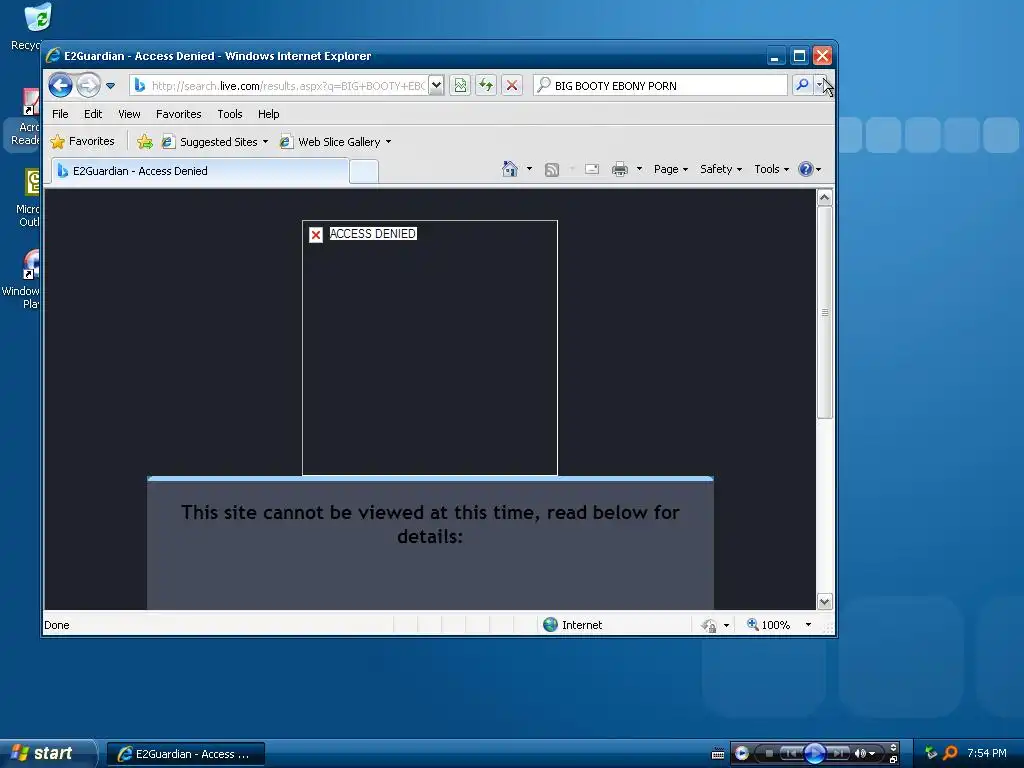Click the Refresh page icon
Viewport: 1024px width, 768px height.
pyautogui.click(x=486, y=86)
